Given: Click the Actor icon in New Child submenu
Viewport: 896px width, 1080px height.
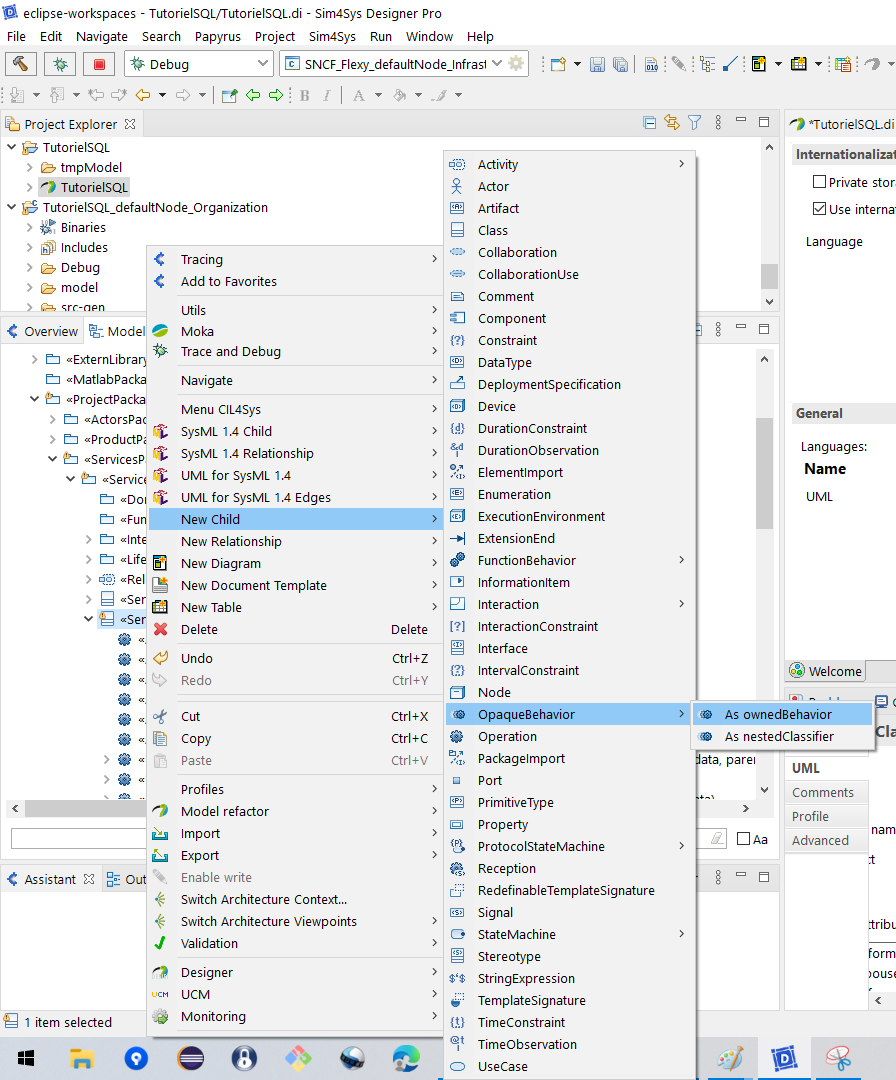Looking at the screenshot, I should click(457, 186).
